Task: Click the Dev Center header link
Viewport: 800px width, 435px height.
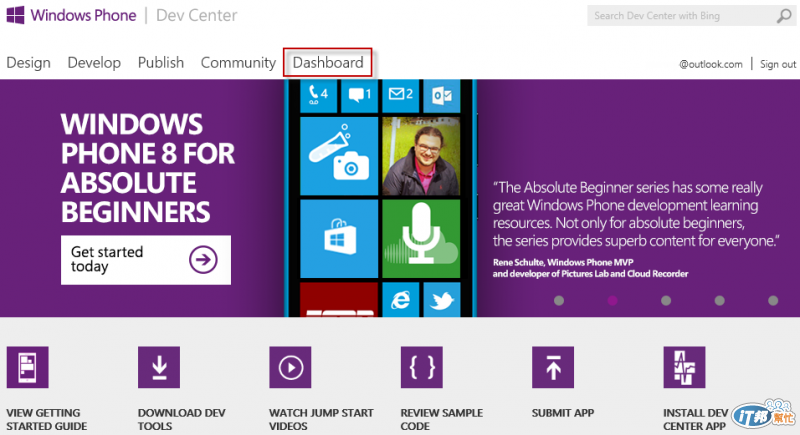Action: tap(196, 15)
